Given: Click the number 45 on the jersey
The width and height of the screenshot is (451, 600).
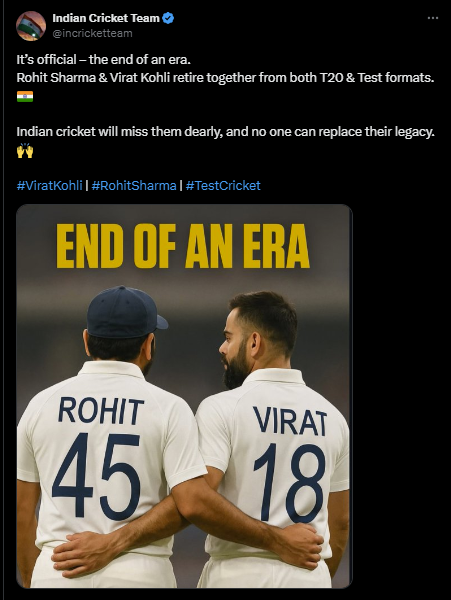Looking at the screenshot, I should point(96,477).
